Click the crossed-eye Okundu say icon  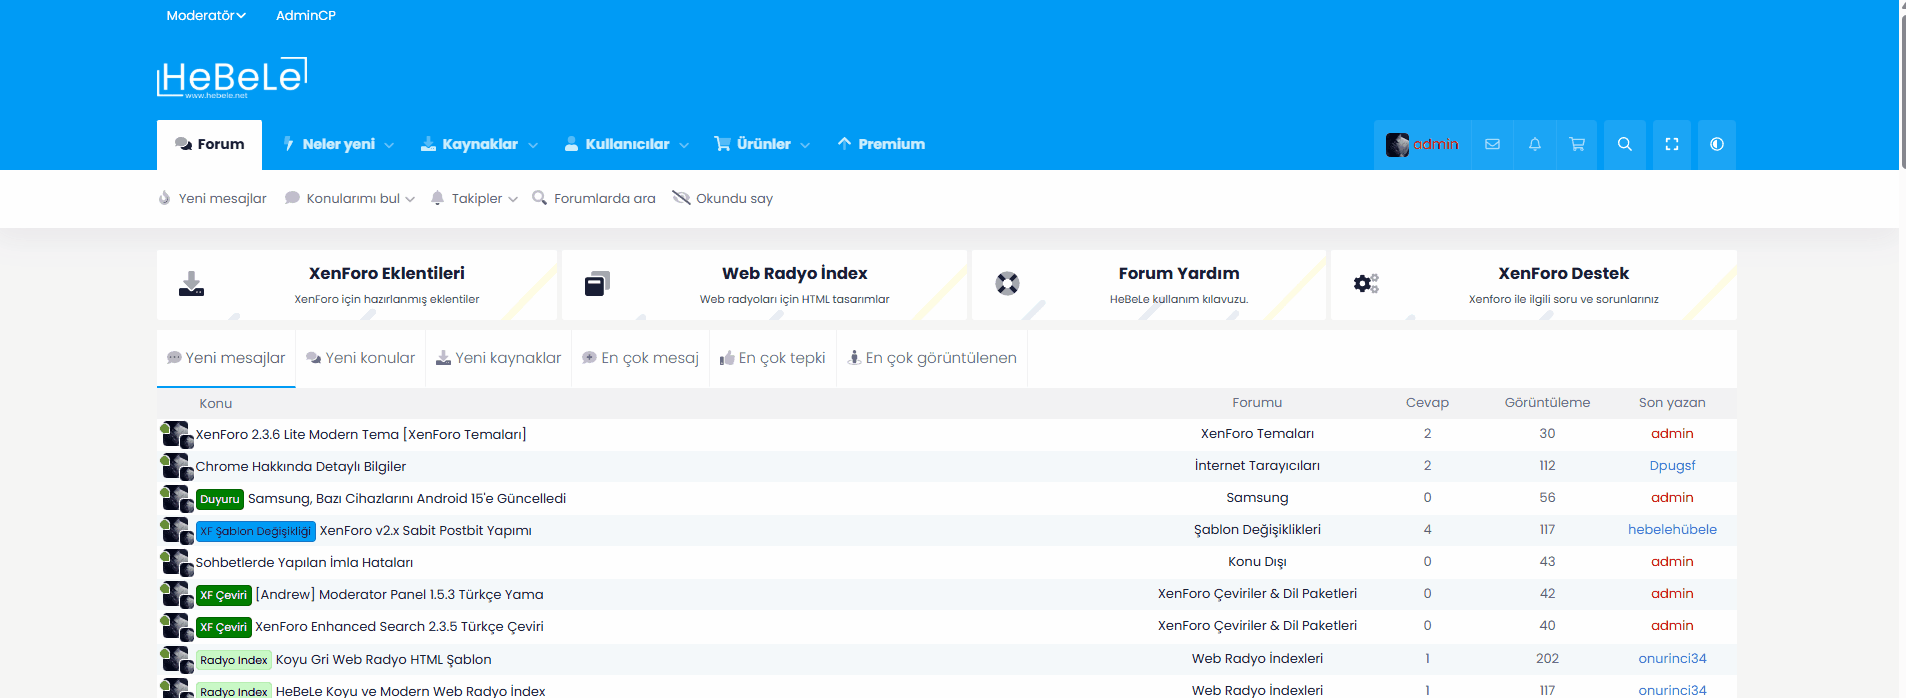[x=681, y=198]
